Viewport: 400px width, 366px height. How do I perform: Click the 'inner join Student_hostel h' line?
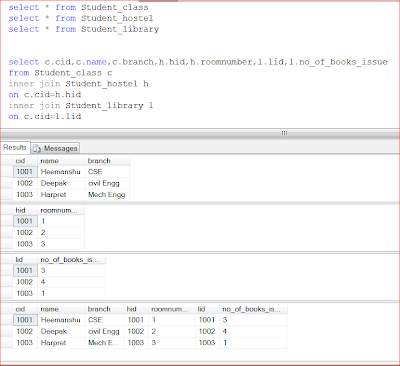[x=78, y=84]
